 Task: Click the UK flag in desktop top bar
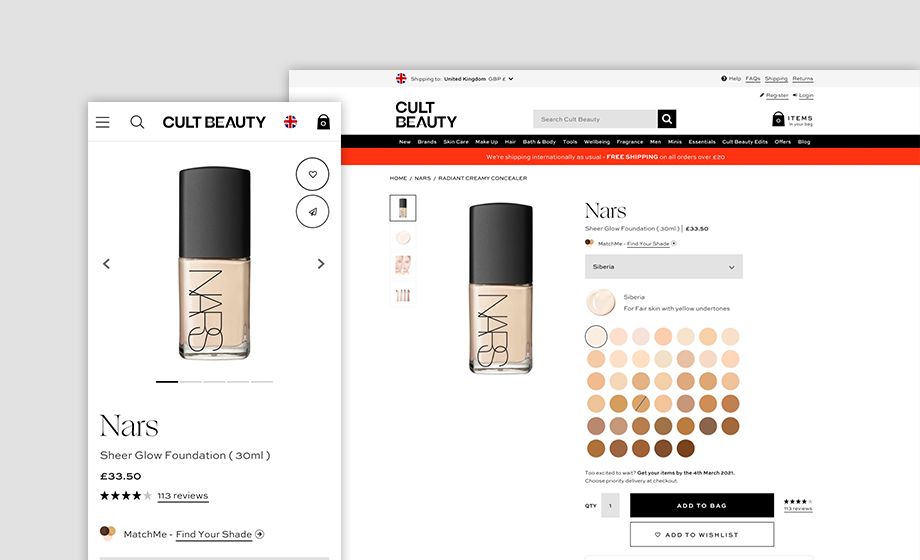coord(401,78)
